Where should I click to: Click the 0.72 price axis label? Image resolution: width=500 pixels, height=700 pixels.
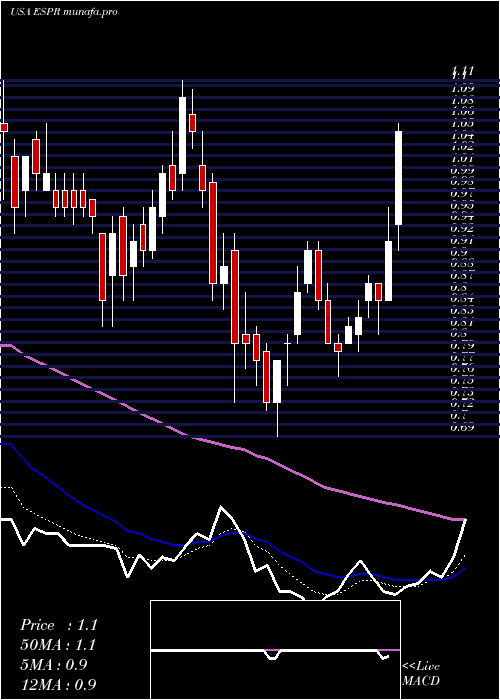[462, 405]
